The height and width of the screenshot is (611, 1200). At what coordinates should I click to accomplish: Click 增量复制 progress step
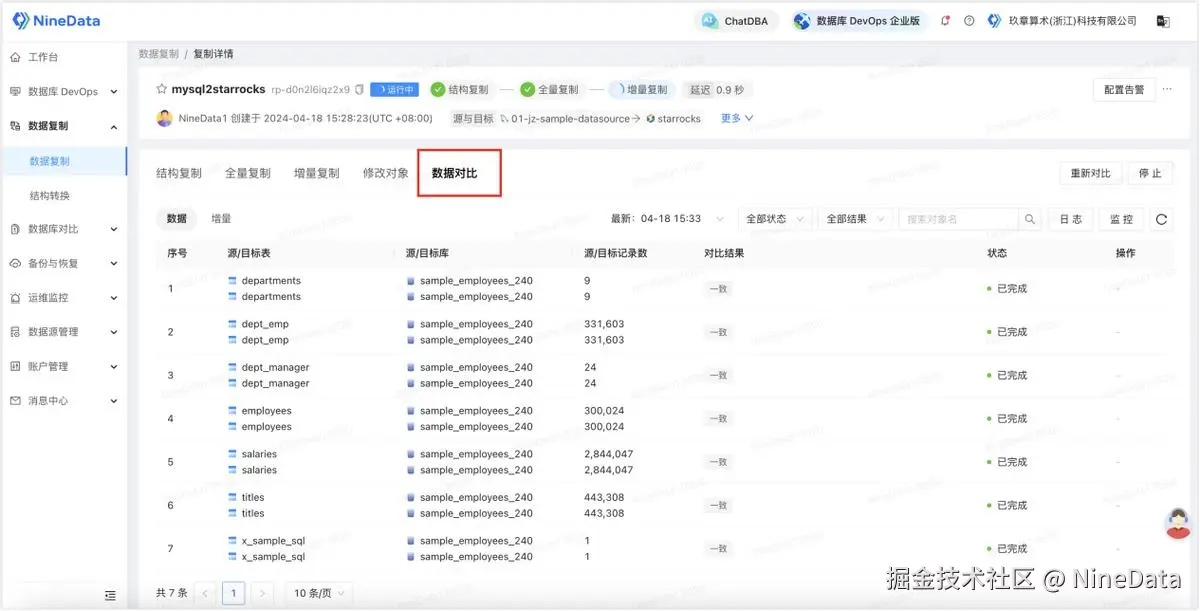(641, 89)
